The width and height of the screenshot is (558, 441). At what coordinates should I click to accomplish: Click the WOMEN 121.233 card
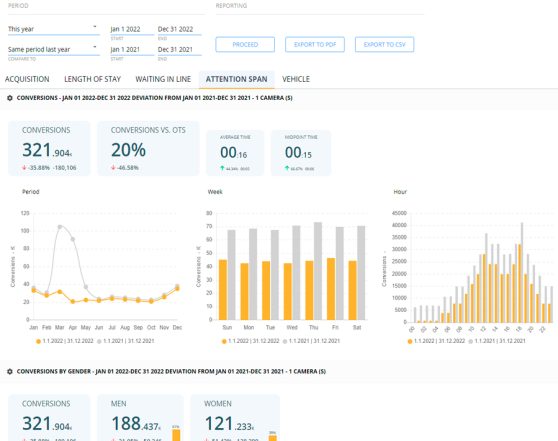[x=235, y=418]
